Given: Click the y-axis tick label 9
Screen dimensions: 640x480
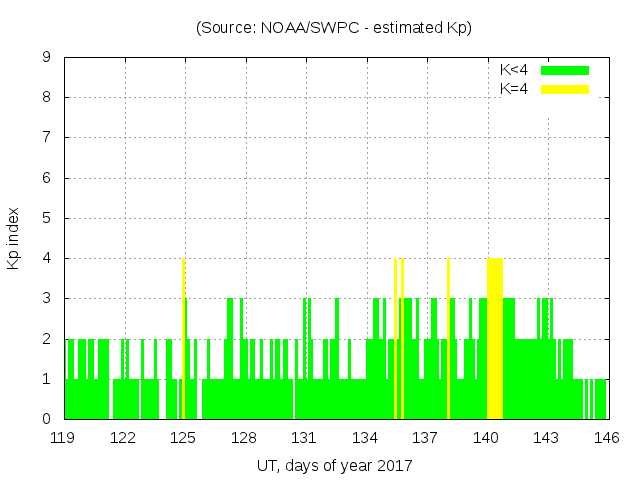Looking at the screenshot, I should click(46, 58).
